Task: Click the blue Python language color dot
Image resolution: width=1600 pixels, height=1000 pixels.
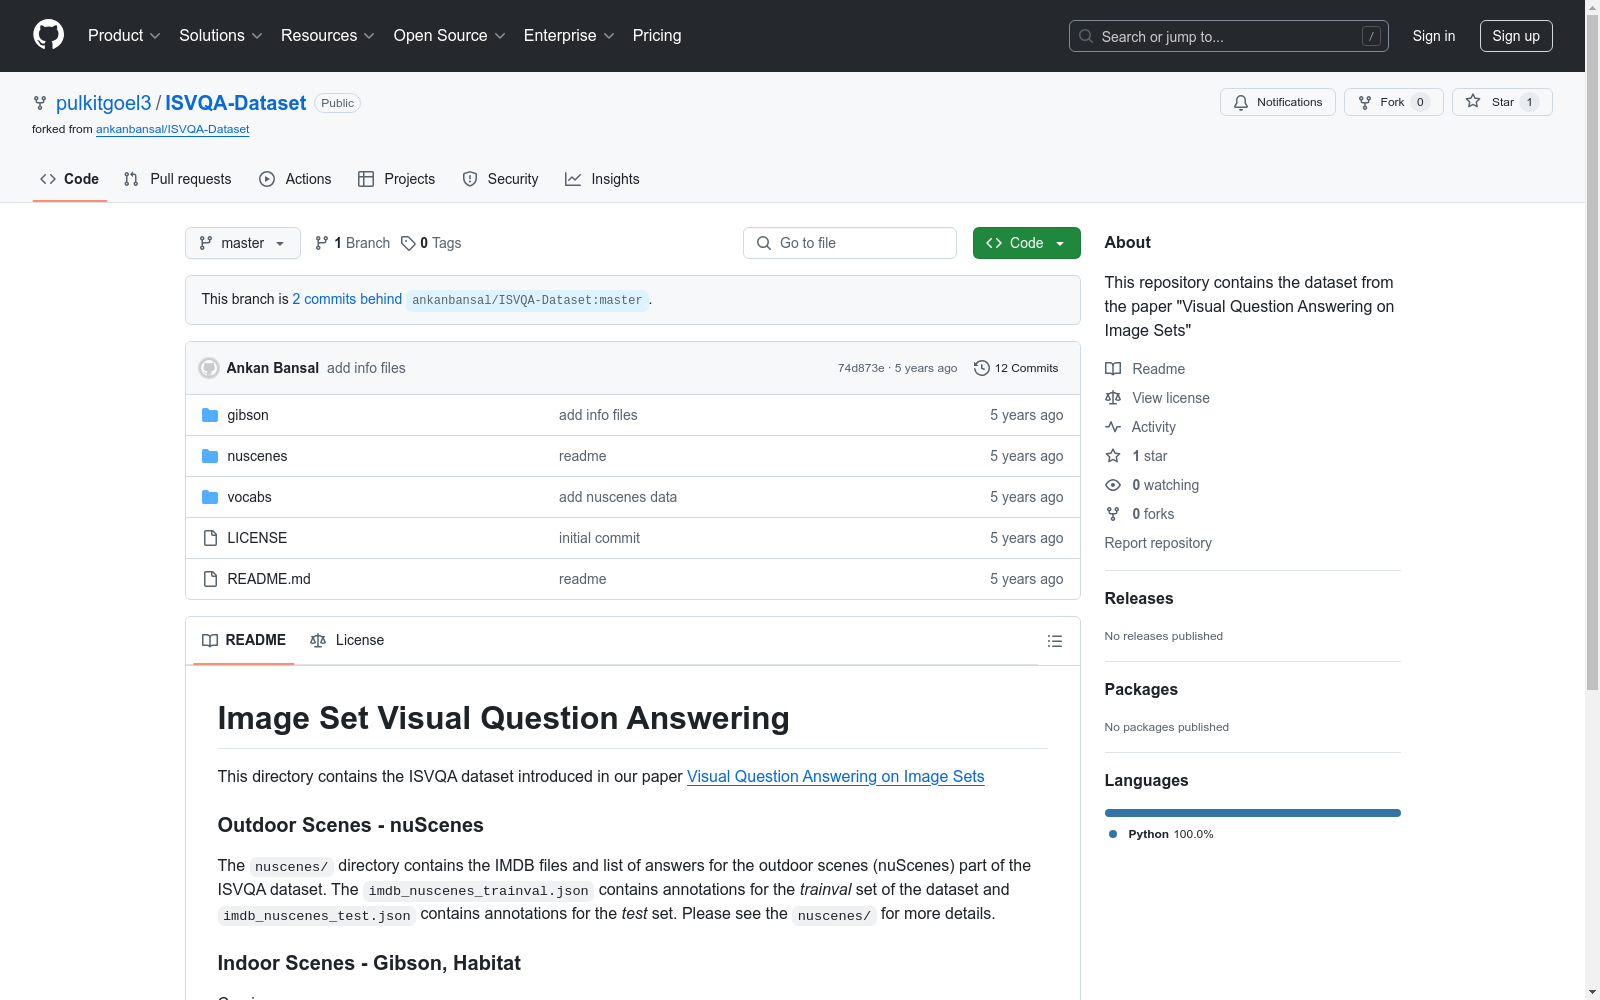Action: point(1113,834)
